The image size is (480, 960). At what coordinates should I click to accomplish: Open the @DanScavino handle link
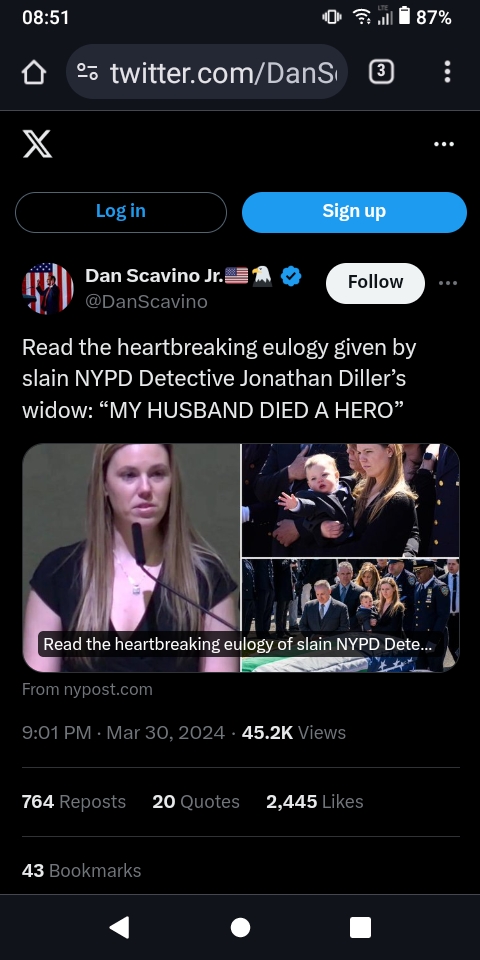tap(146, 302)
